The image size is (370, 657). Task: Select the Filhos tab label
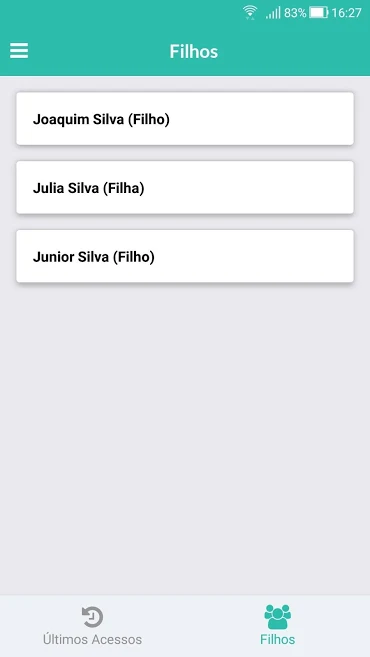pyautogui.click(x=277, y=640)
